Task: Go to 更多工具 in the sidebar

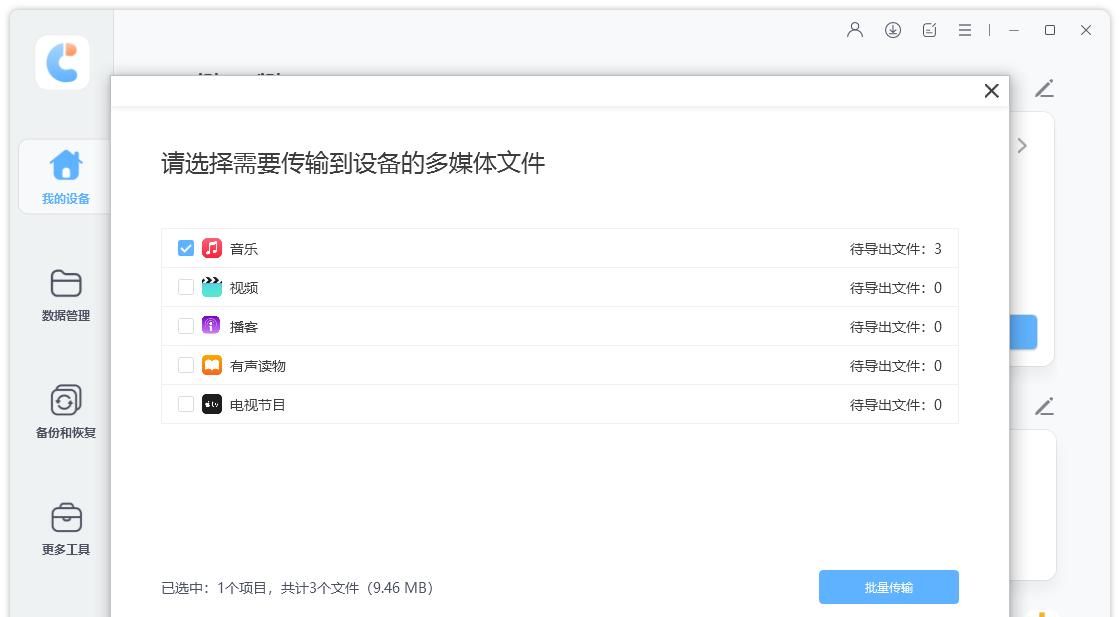Action: pos(64,527)
